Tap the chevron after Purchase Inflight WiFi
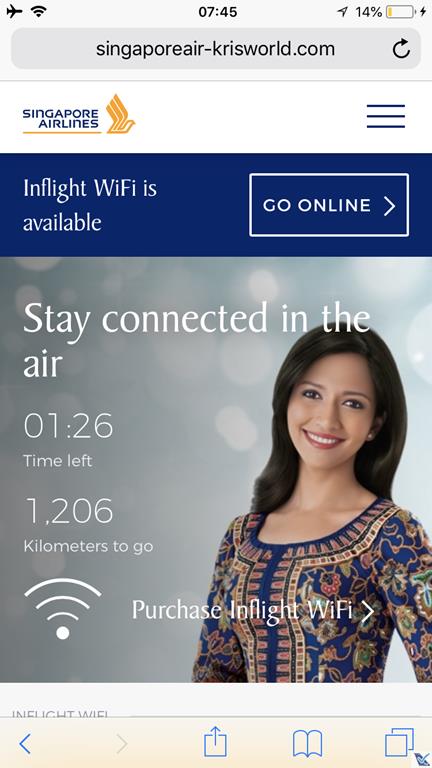The height and width of the screenshot is (768, 432). 367,611
